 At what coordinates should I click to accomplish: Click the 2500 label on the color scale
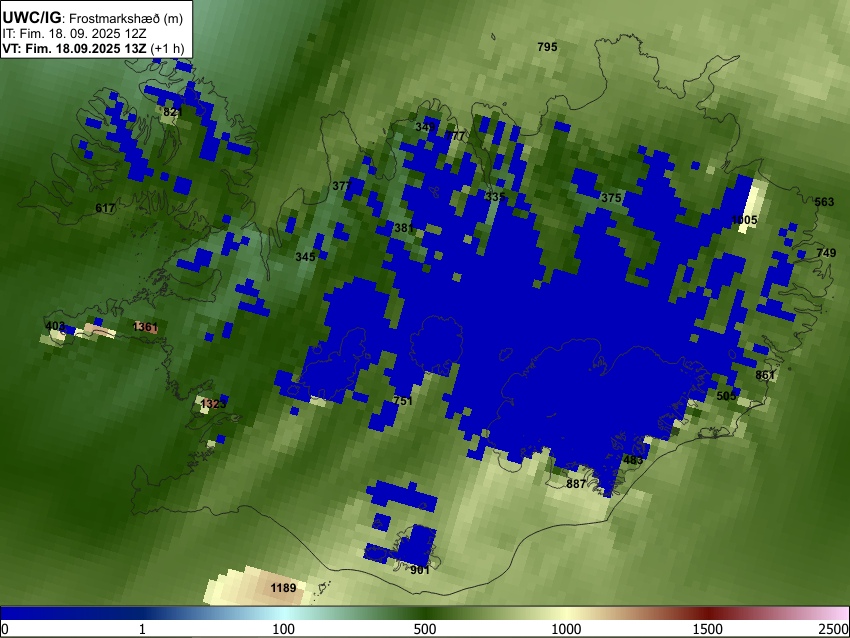tap(835, 629)
